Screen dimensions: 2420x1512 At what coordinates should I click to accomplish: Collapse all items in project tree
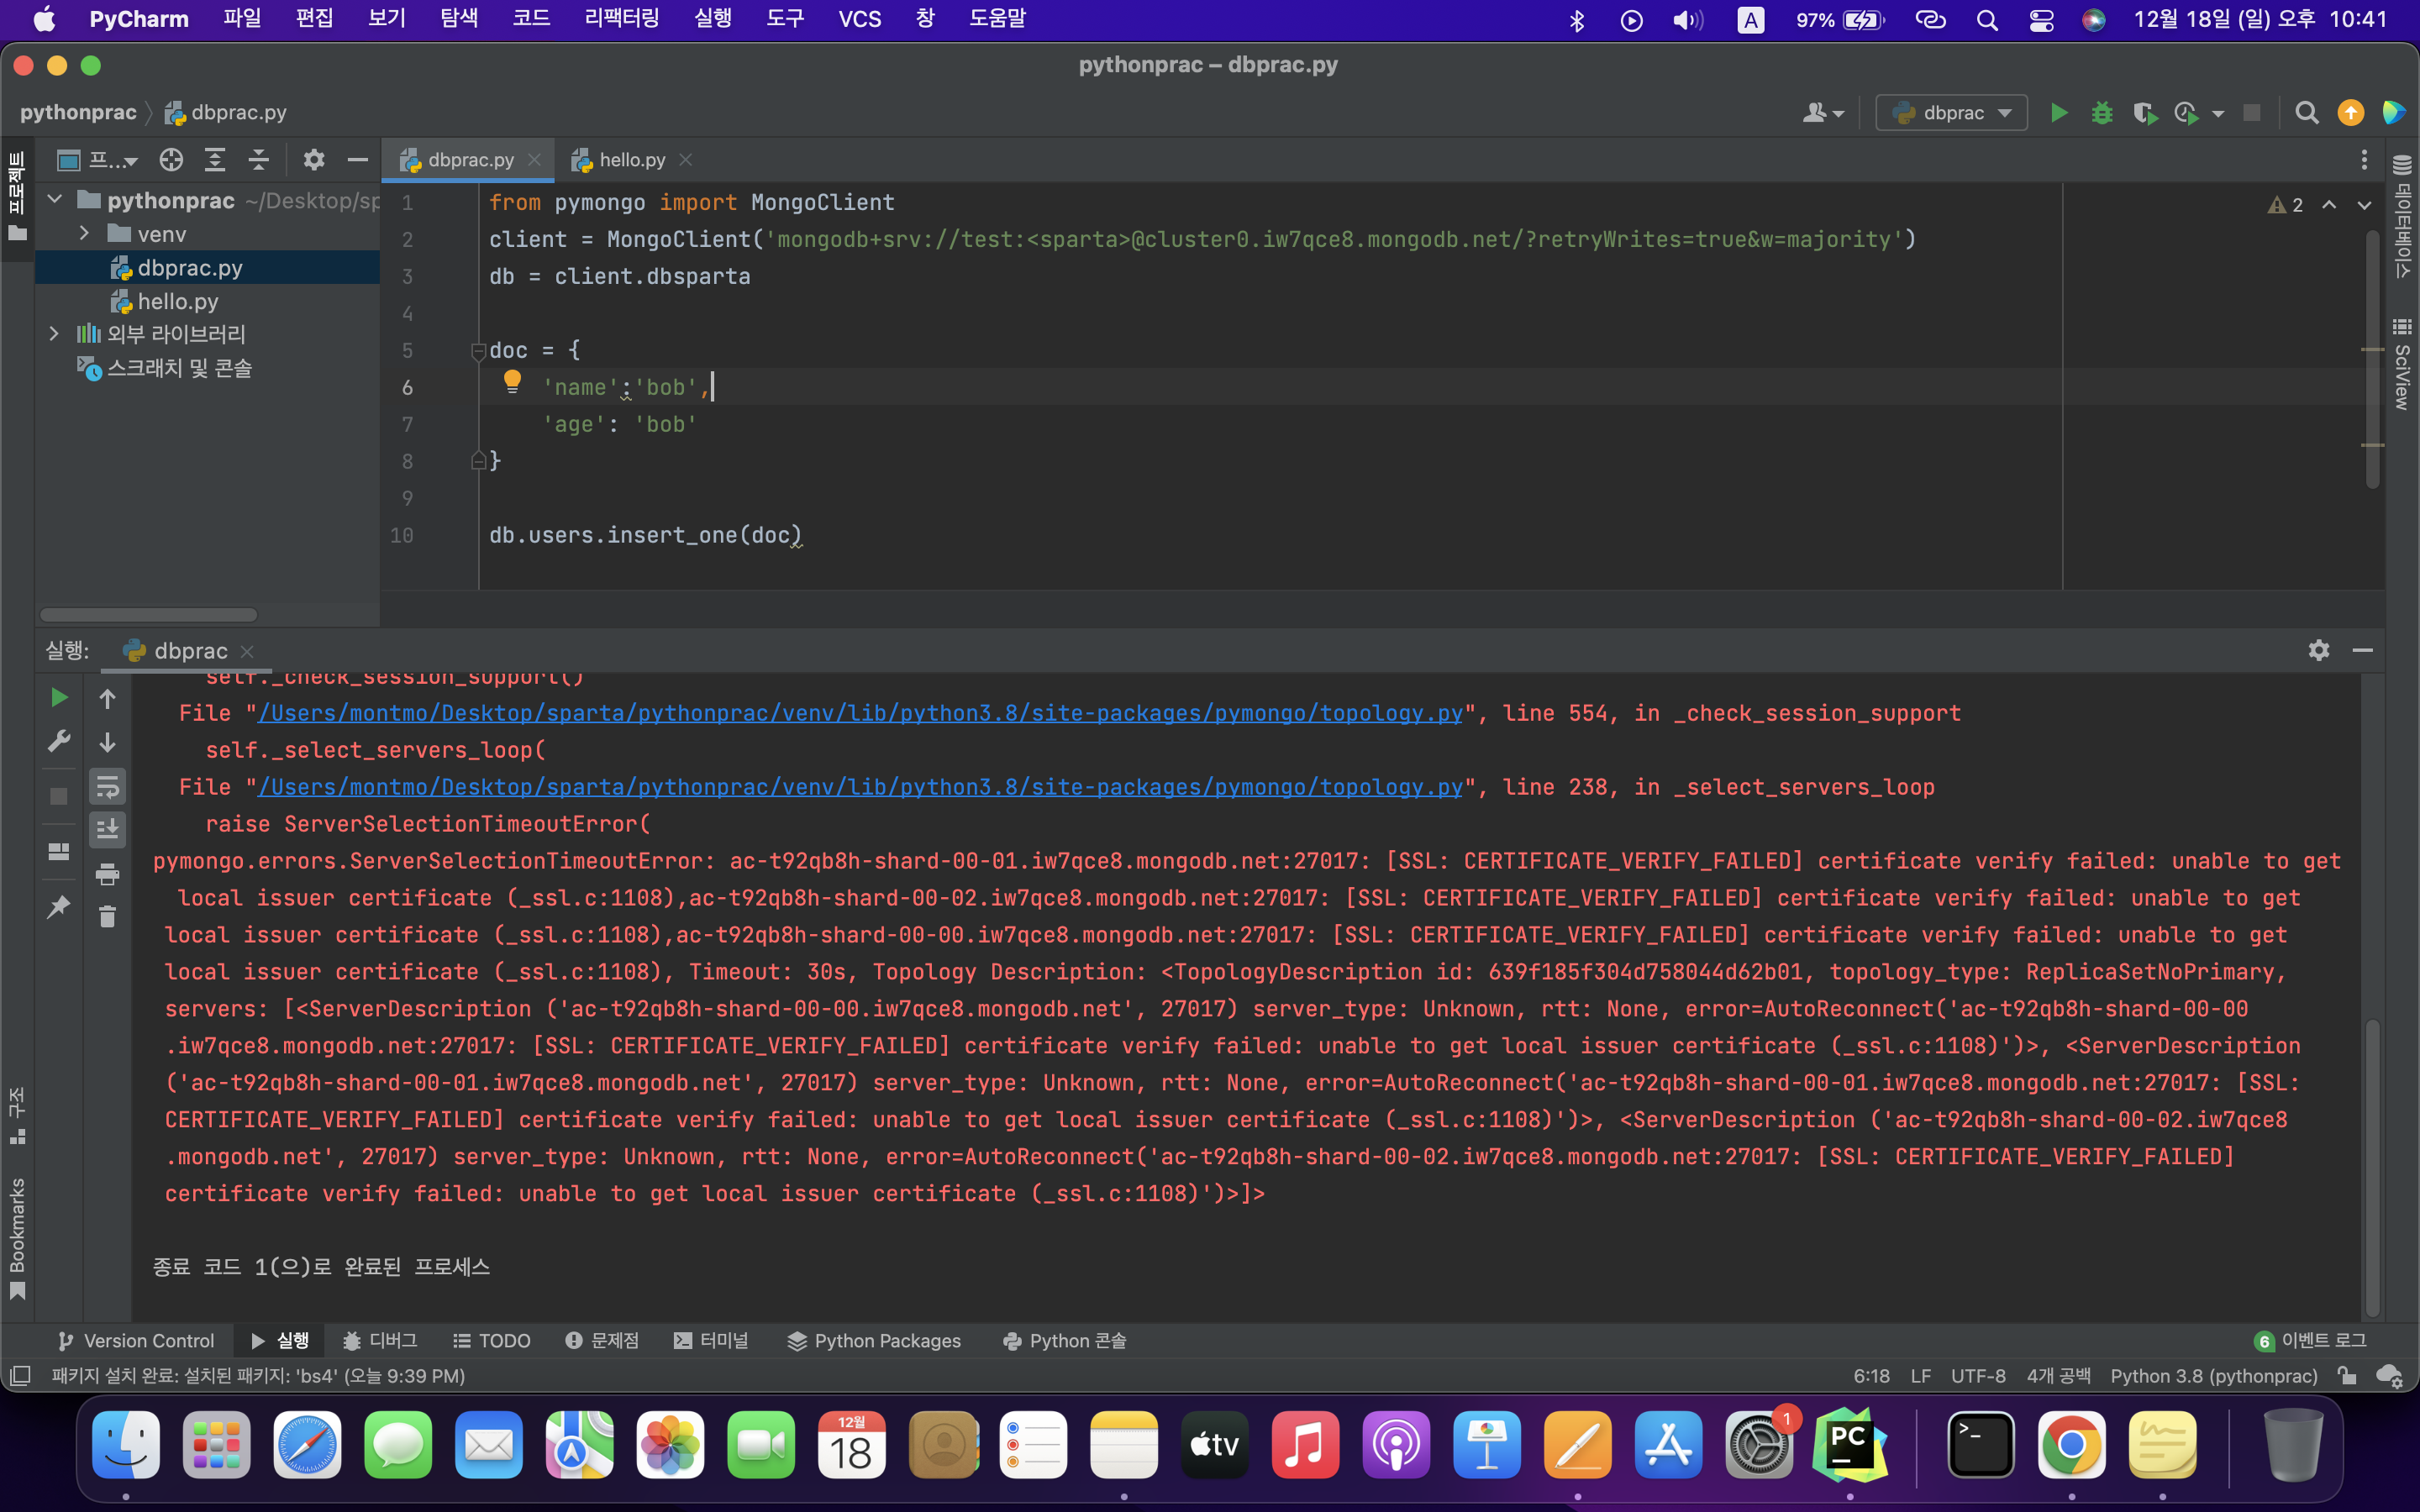point(259,160)
